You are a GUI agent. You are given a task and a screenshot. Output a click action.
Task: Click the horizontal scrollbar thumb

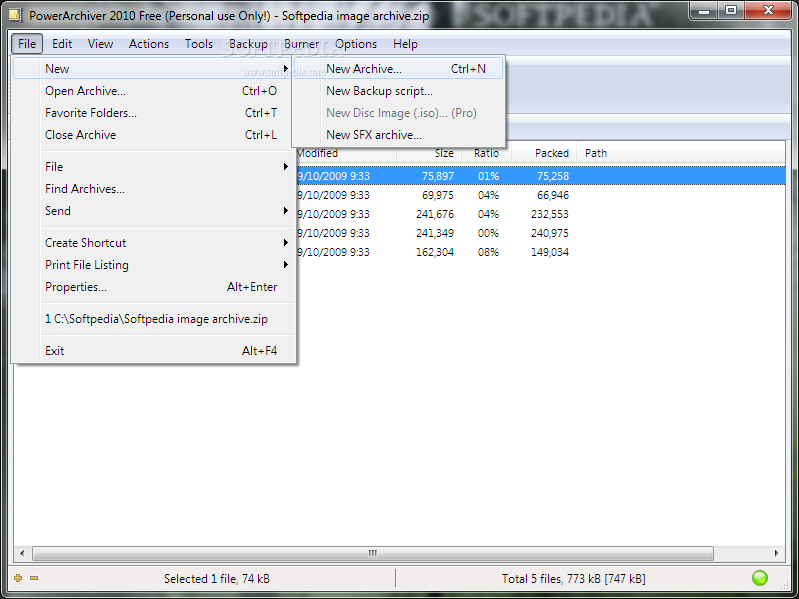[372, 553]
